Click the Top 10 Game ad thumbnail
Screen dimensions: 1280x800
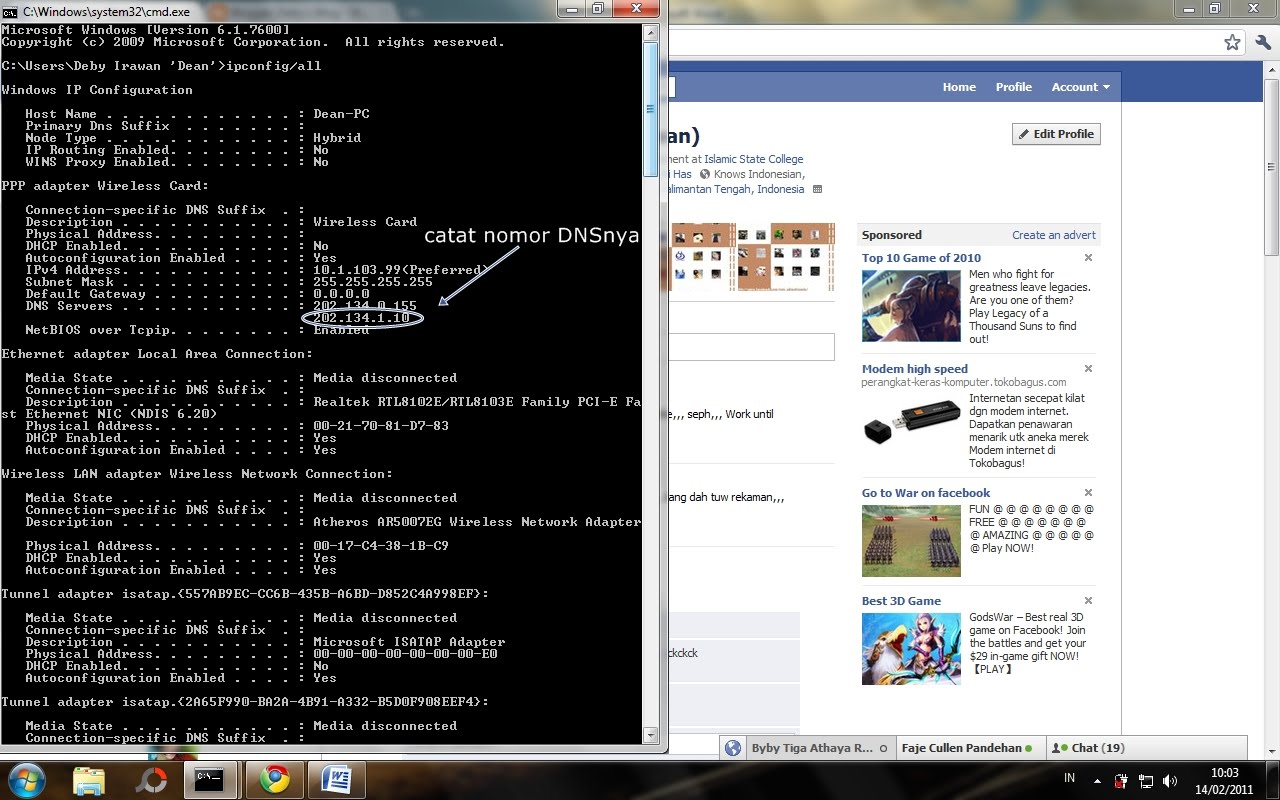click(x=911, y=306)
